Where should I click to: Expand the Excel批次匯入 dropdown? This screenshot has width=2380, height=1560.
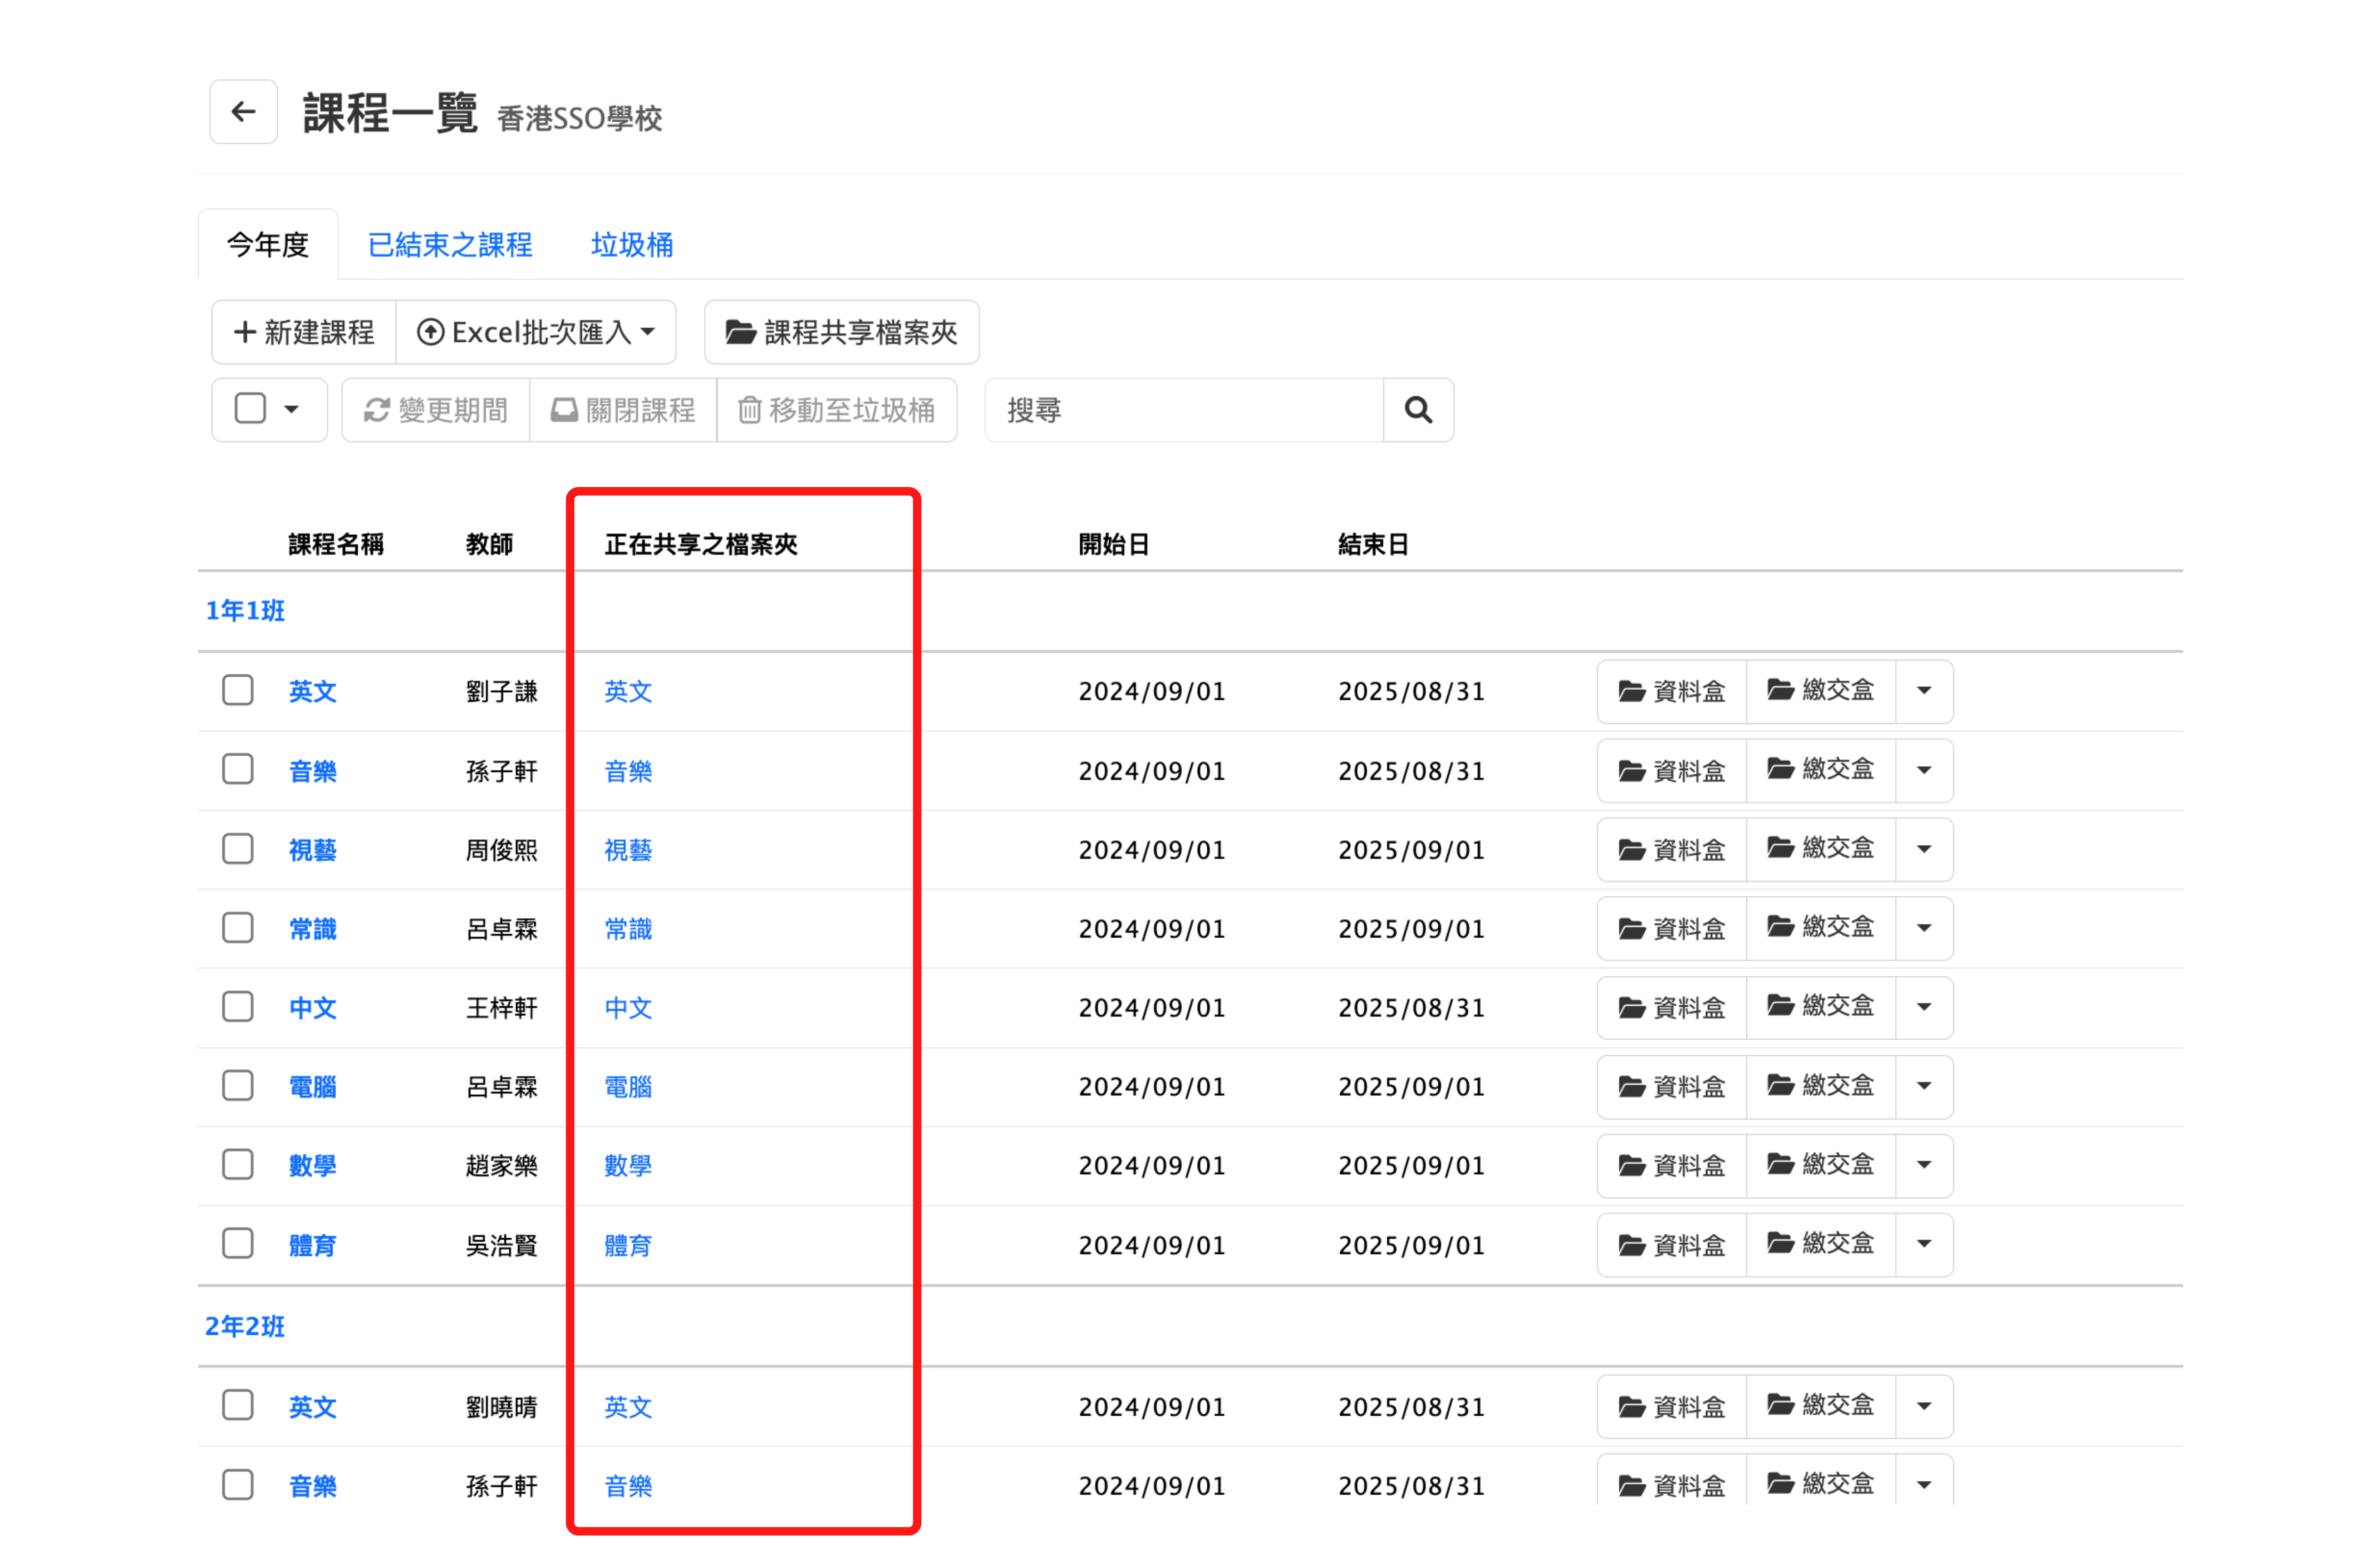point(536,332)
